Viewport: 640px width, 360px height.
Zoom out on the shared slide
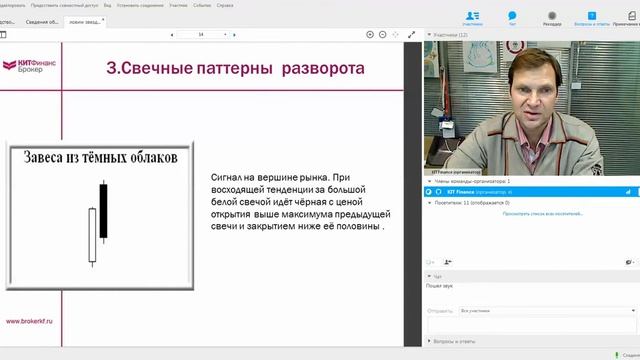[382, 35]
